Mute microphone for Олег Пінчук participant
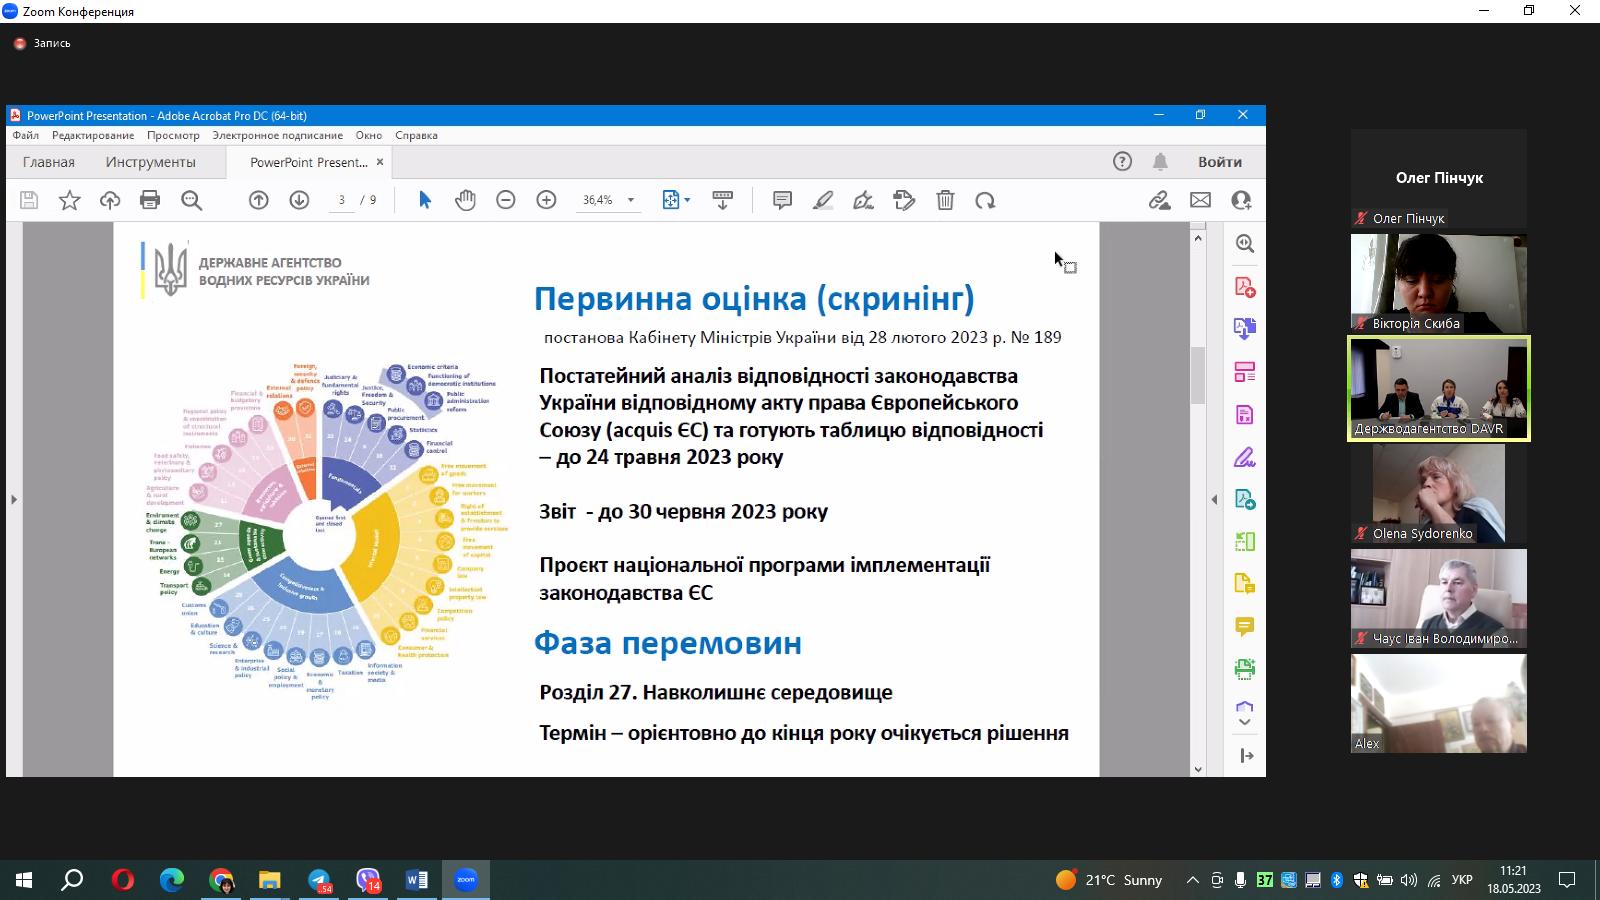The image size is (1600, 900). click(x=1360, y=218)
